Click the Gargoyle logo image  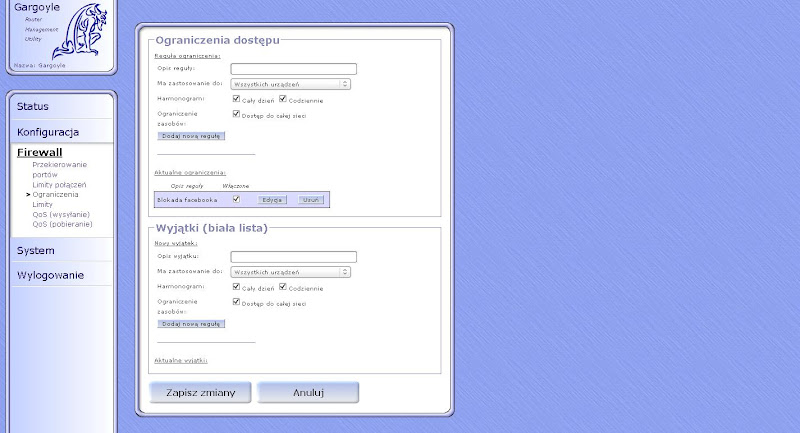tap(79, 31)
